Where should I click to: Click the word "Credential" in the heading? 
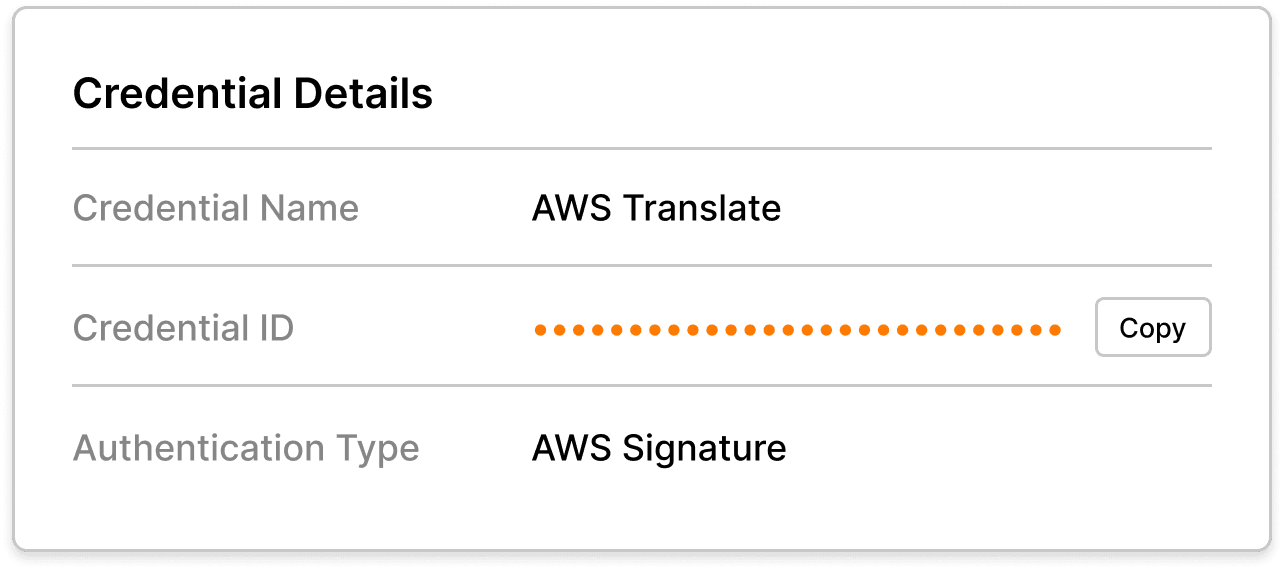[177, 94]
